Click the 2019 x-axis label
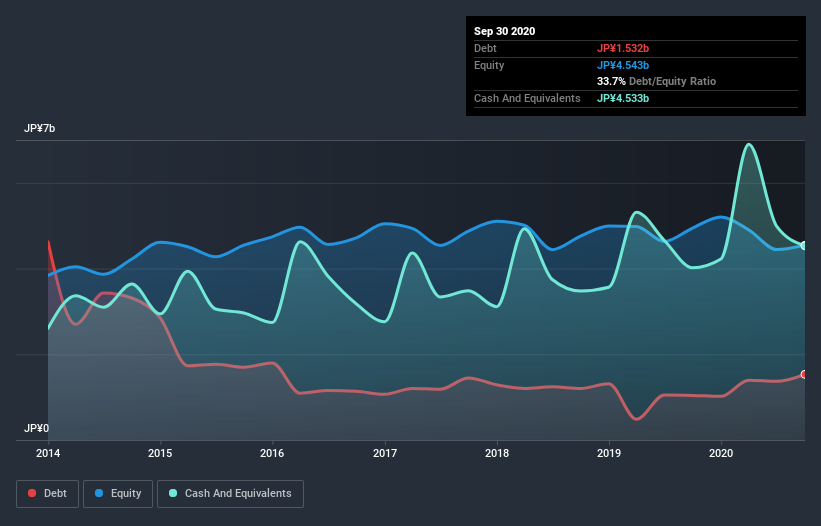Image resolution: width=821 pixels, height=526 pixels. (x=609, y=453)
